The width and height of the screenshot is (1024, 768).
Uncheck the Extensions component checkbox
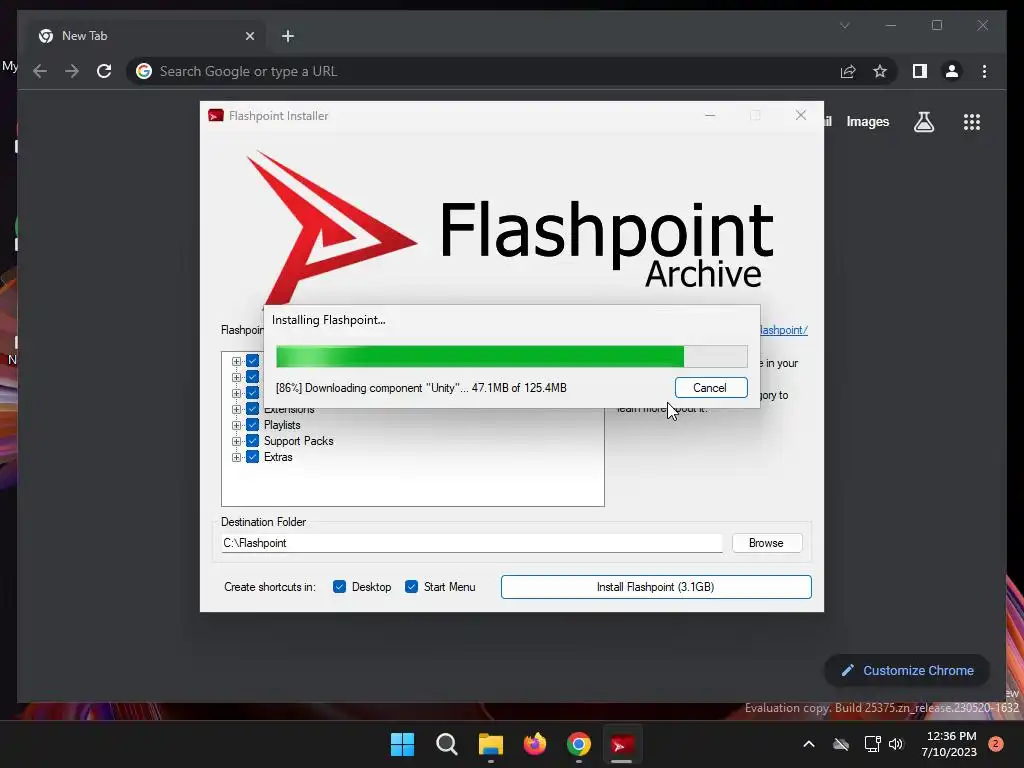point(253,409)
